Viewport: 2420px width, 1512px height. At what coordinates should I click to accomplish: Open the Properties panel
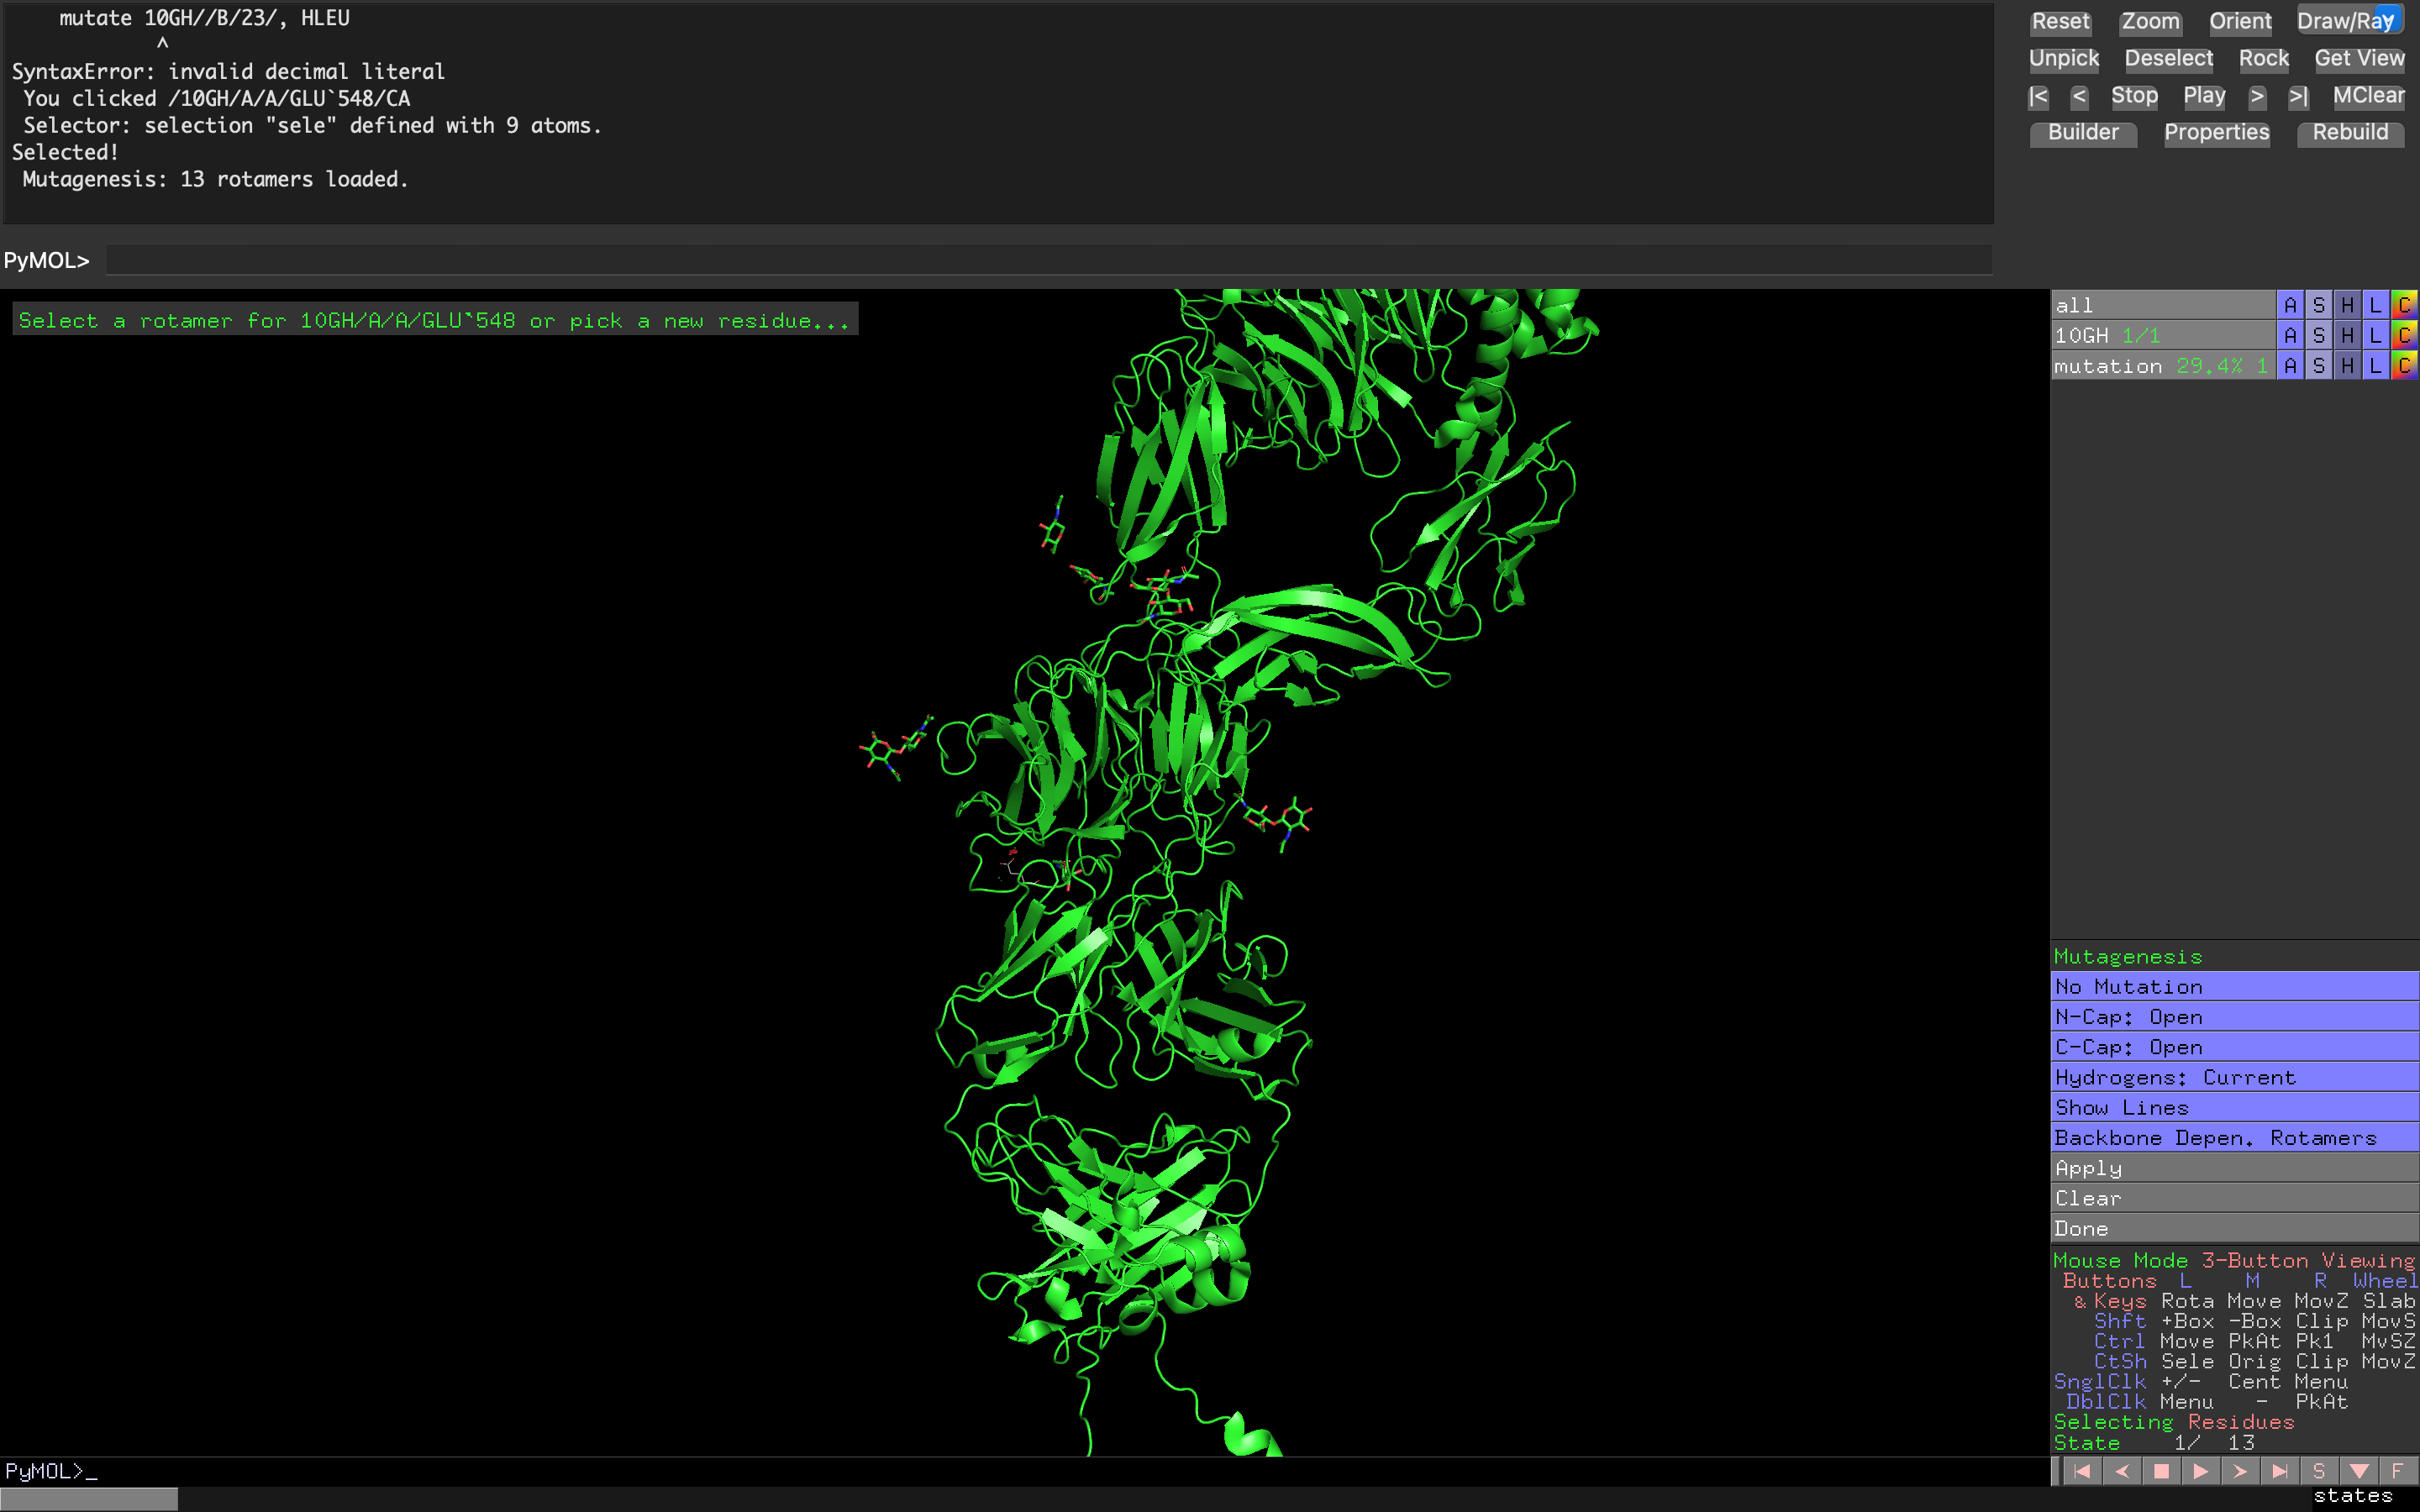coord(2216,133)
